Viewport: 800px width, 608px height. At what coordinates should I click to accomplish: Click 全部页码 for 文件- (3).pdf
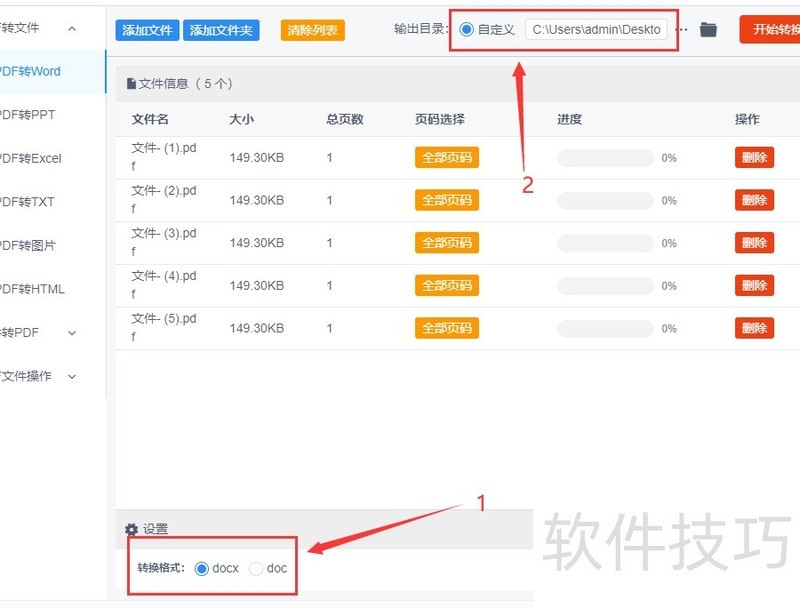tap(447, 243)
